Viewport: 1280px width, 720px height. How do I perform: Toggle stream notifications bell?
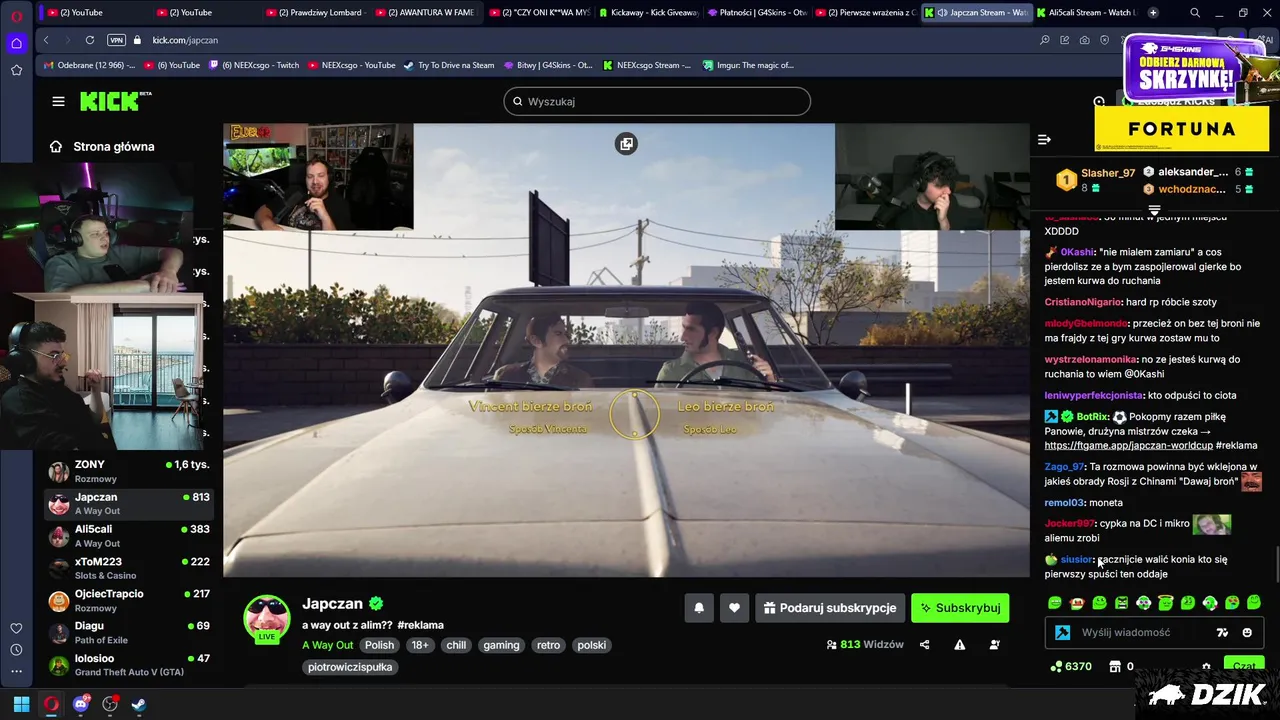(699, 608)
